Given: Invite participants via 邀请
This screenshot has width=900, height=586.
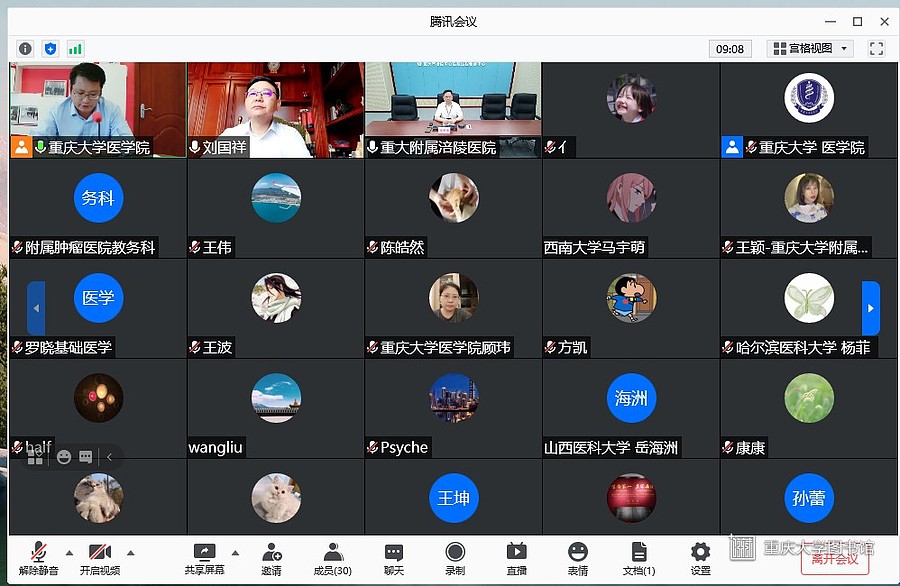Looking at the screenshot, I should (271, 558).
